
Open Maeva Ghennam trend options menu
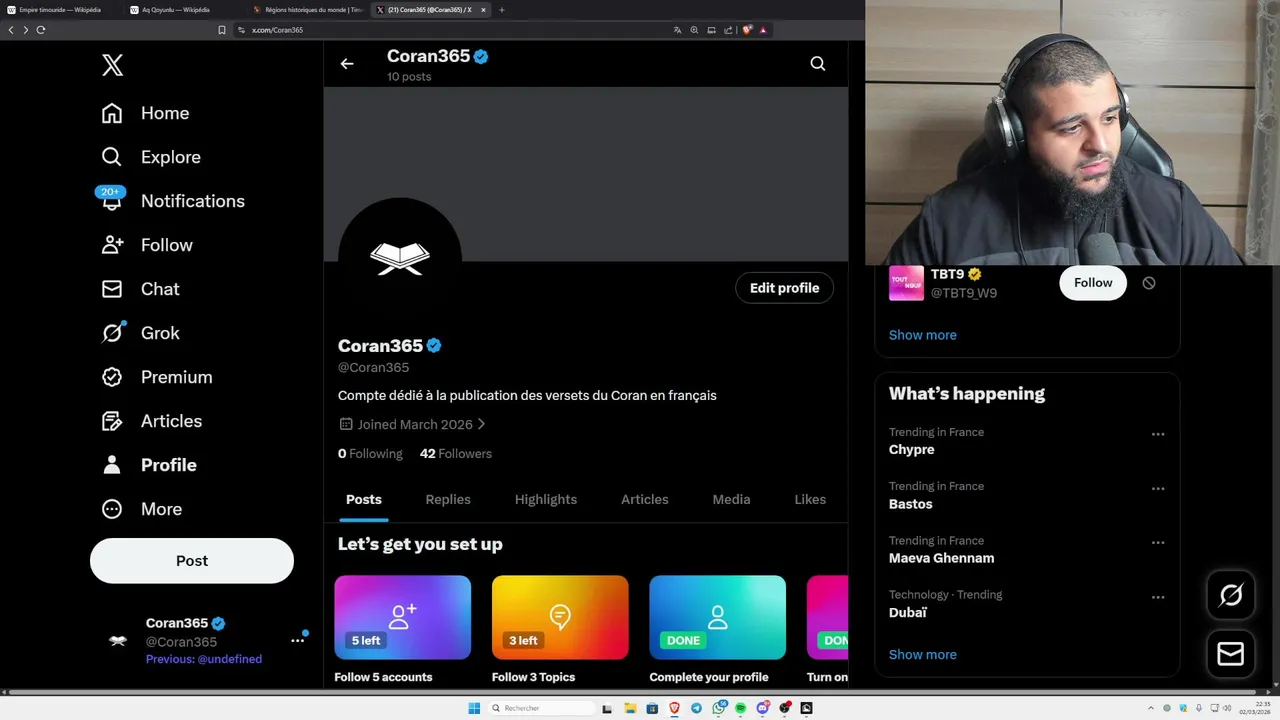[1158, 542]
